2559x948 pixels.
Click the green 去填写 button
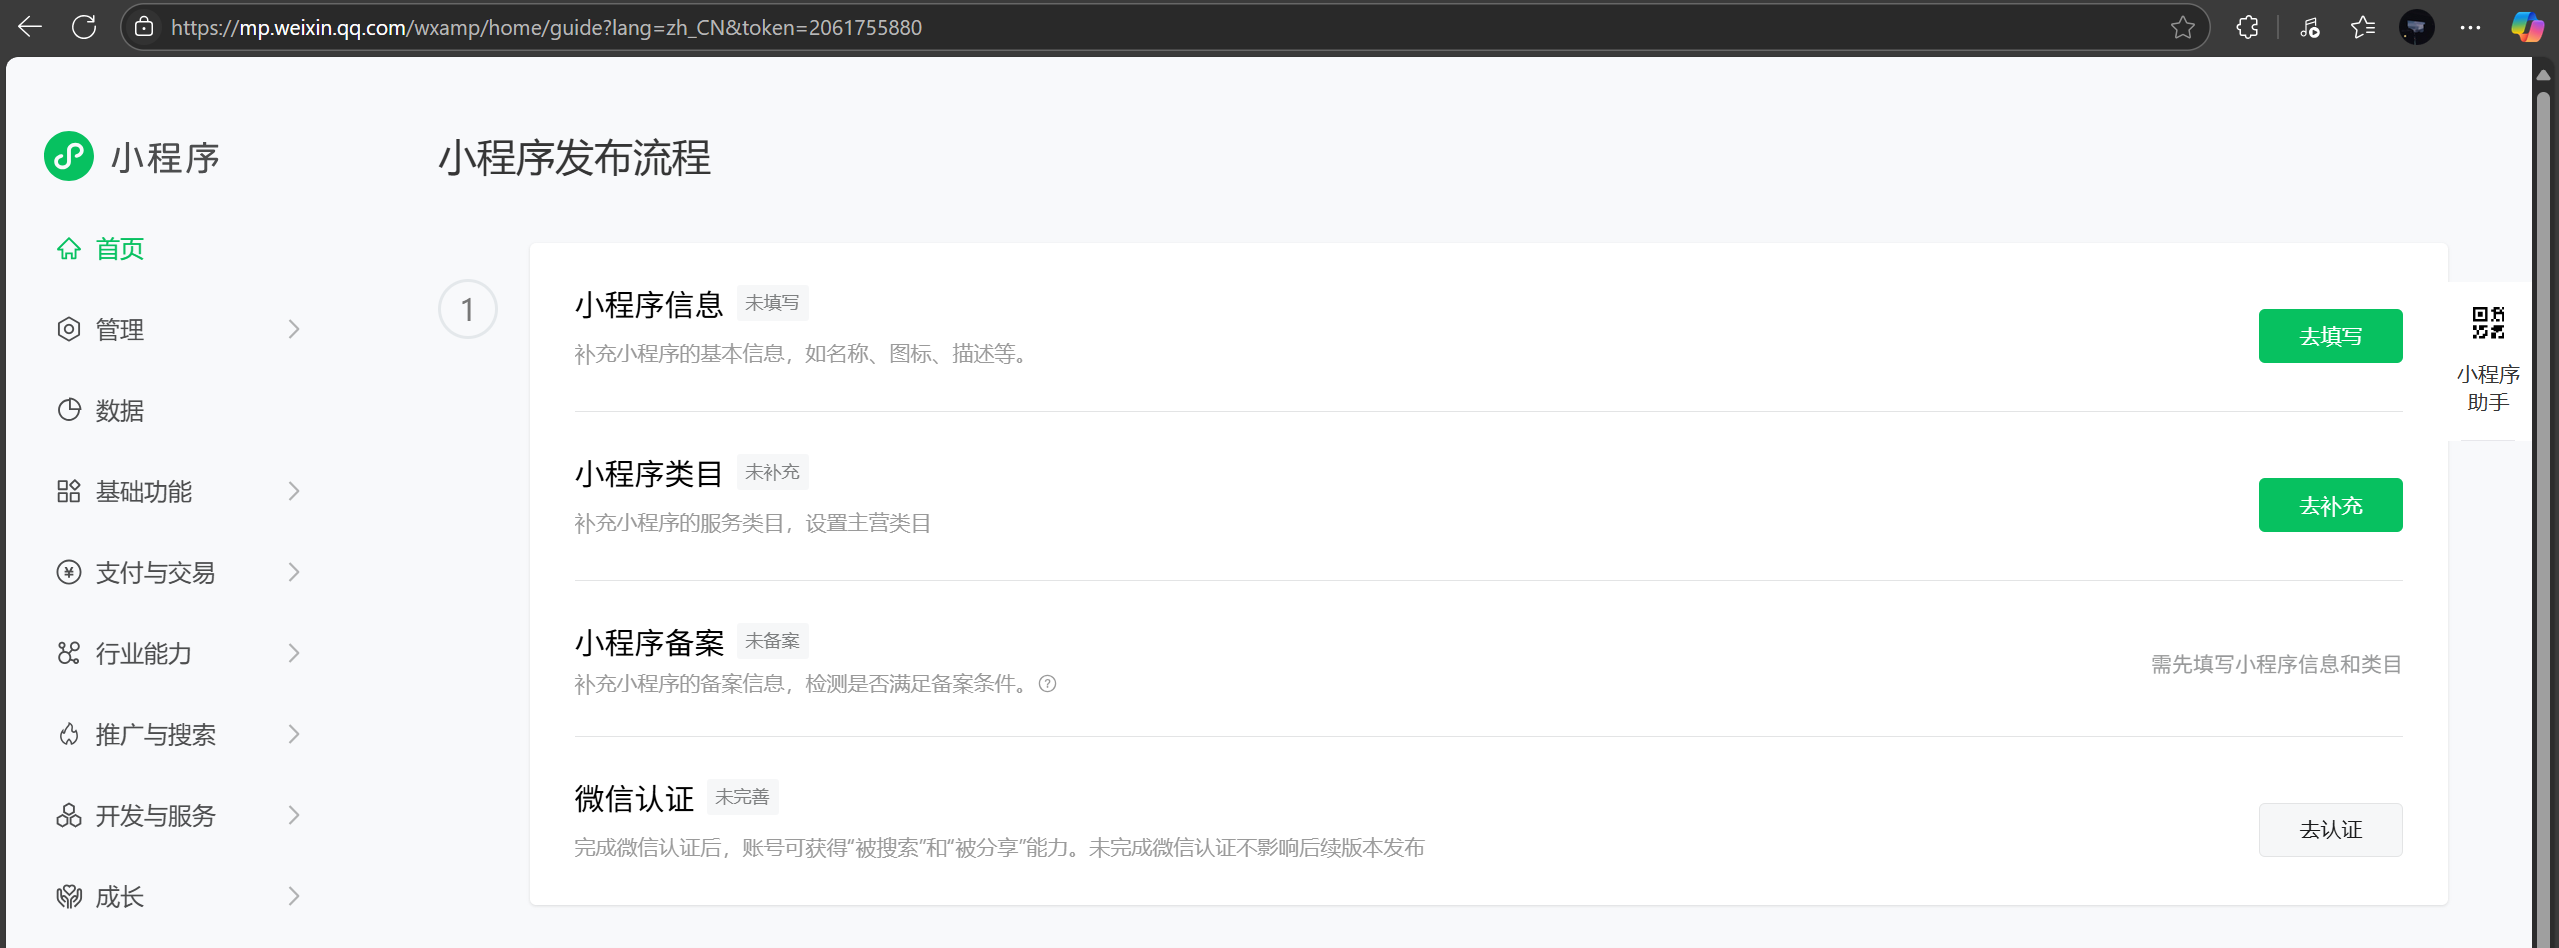click(2329, 336)
